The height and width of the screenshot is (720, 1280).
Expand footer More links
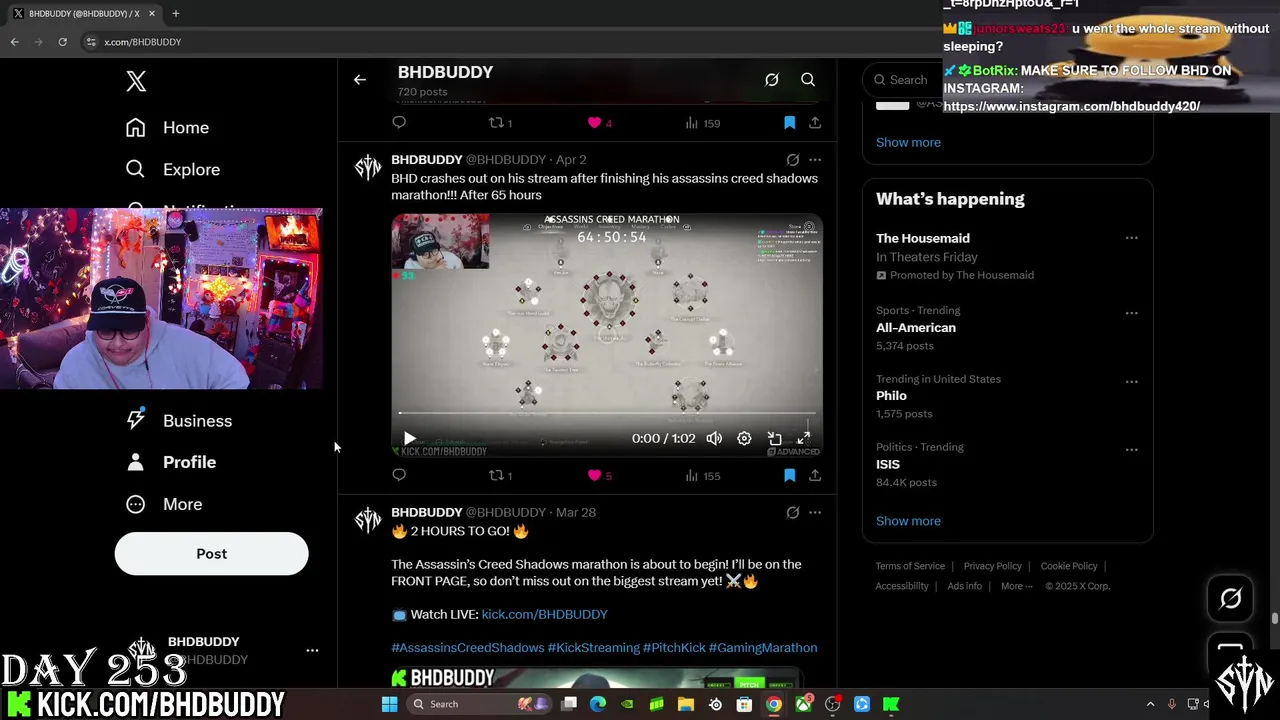(1016, 586)
